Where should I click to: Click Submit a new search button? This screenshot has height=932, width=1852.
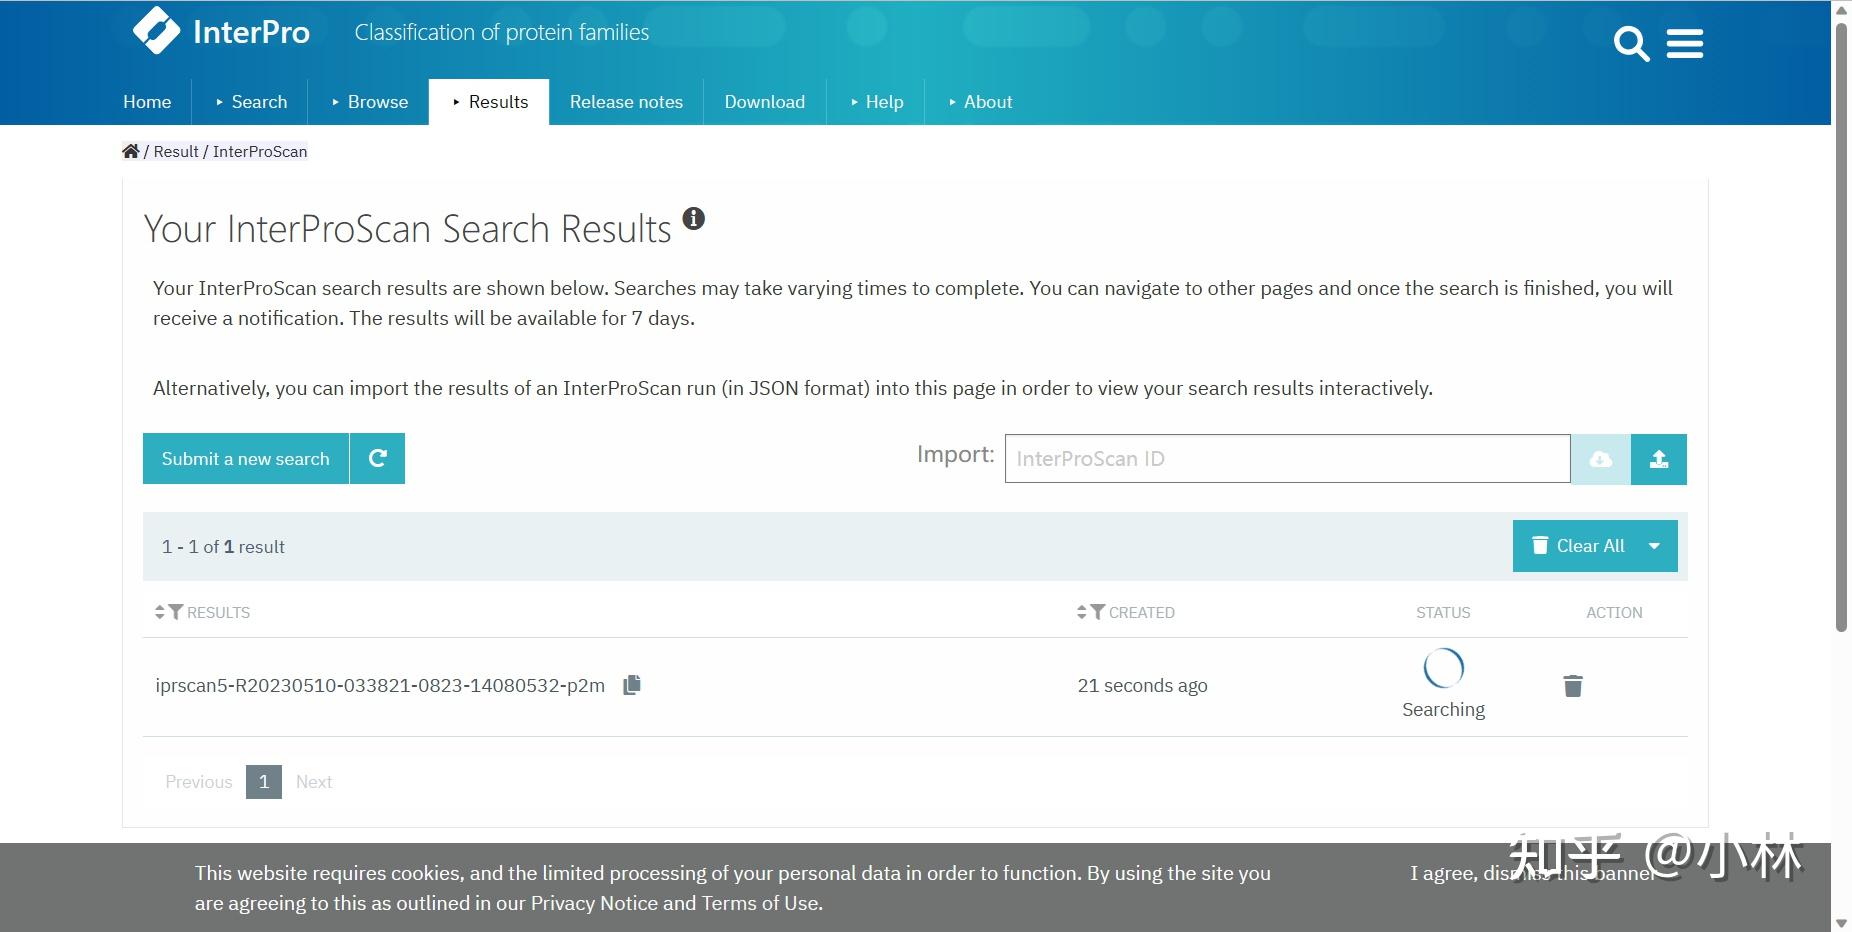(246, 458)
